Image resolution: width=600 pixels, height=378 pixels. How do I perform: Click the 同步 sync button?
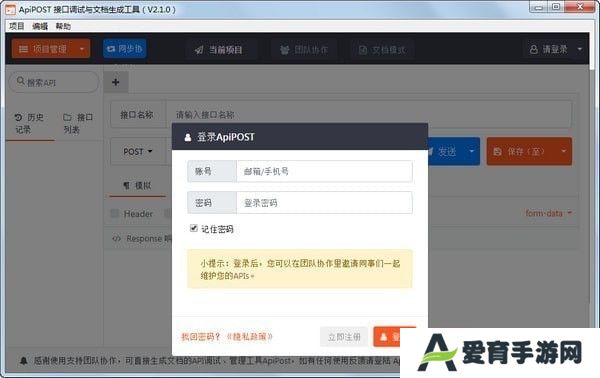[x=124, y=49]
